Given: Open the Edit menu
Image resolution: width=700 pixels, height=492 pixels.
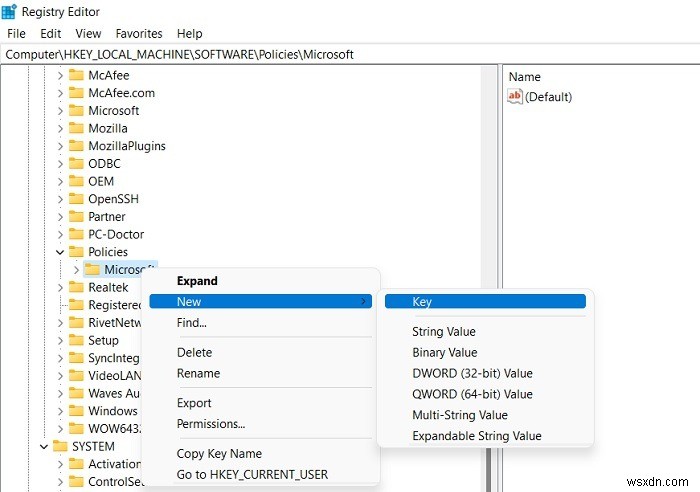Looking at the screenshot, I should (51, 33).
